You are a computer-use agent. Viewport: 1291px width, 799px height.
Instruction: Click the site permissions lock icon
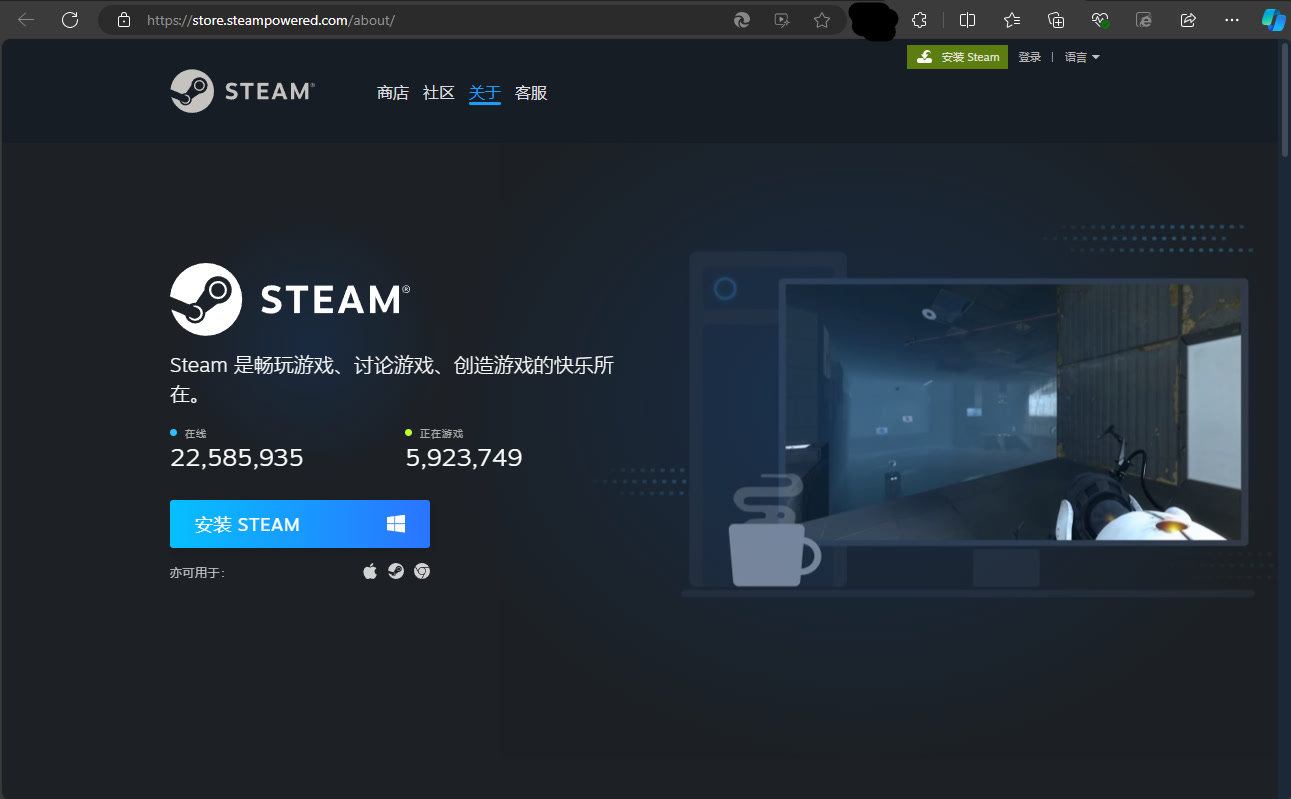pyautogui.click(x=123, y=19)
